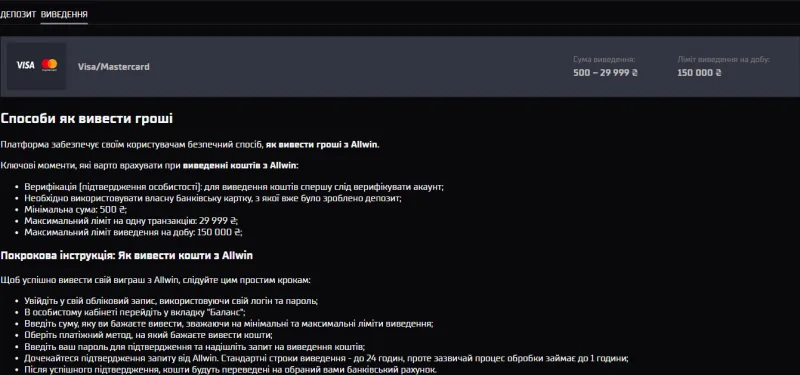Click the '150 000 ₴' daily limit value
The image size is (800, 375).
coord(699,73)
